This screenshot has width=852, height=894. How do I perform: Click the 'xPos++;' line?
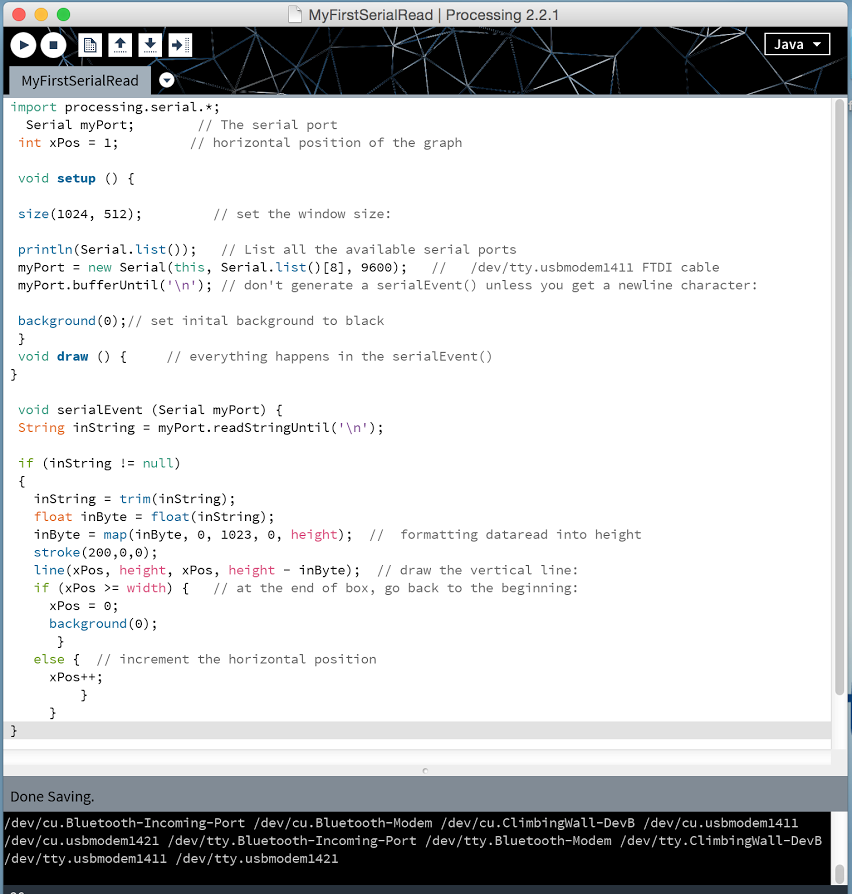tap(76, 677)
